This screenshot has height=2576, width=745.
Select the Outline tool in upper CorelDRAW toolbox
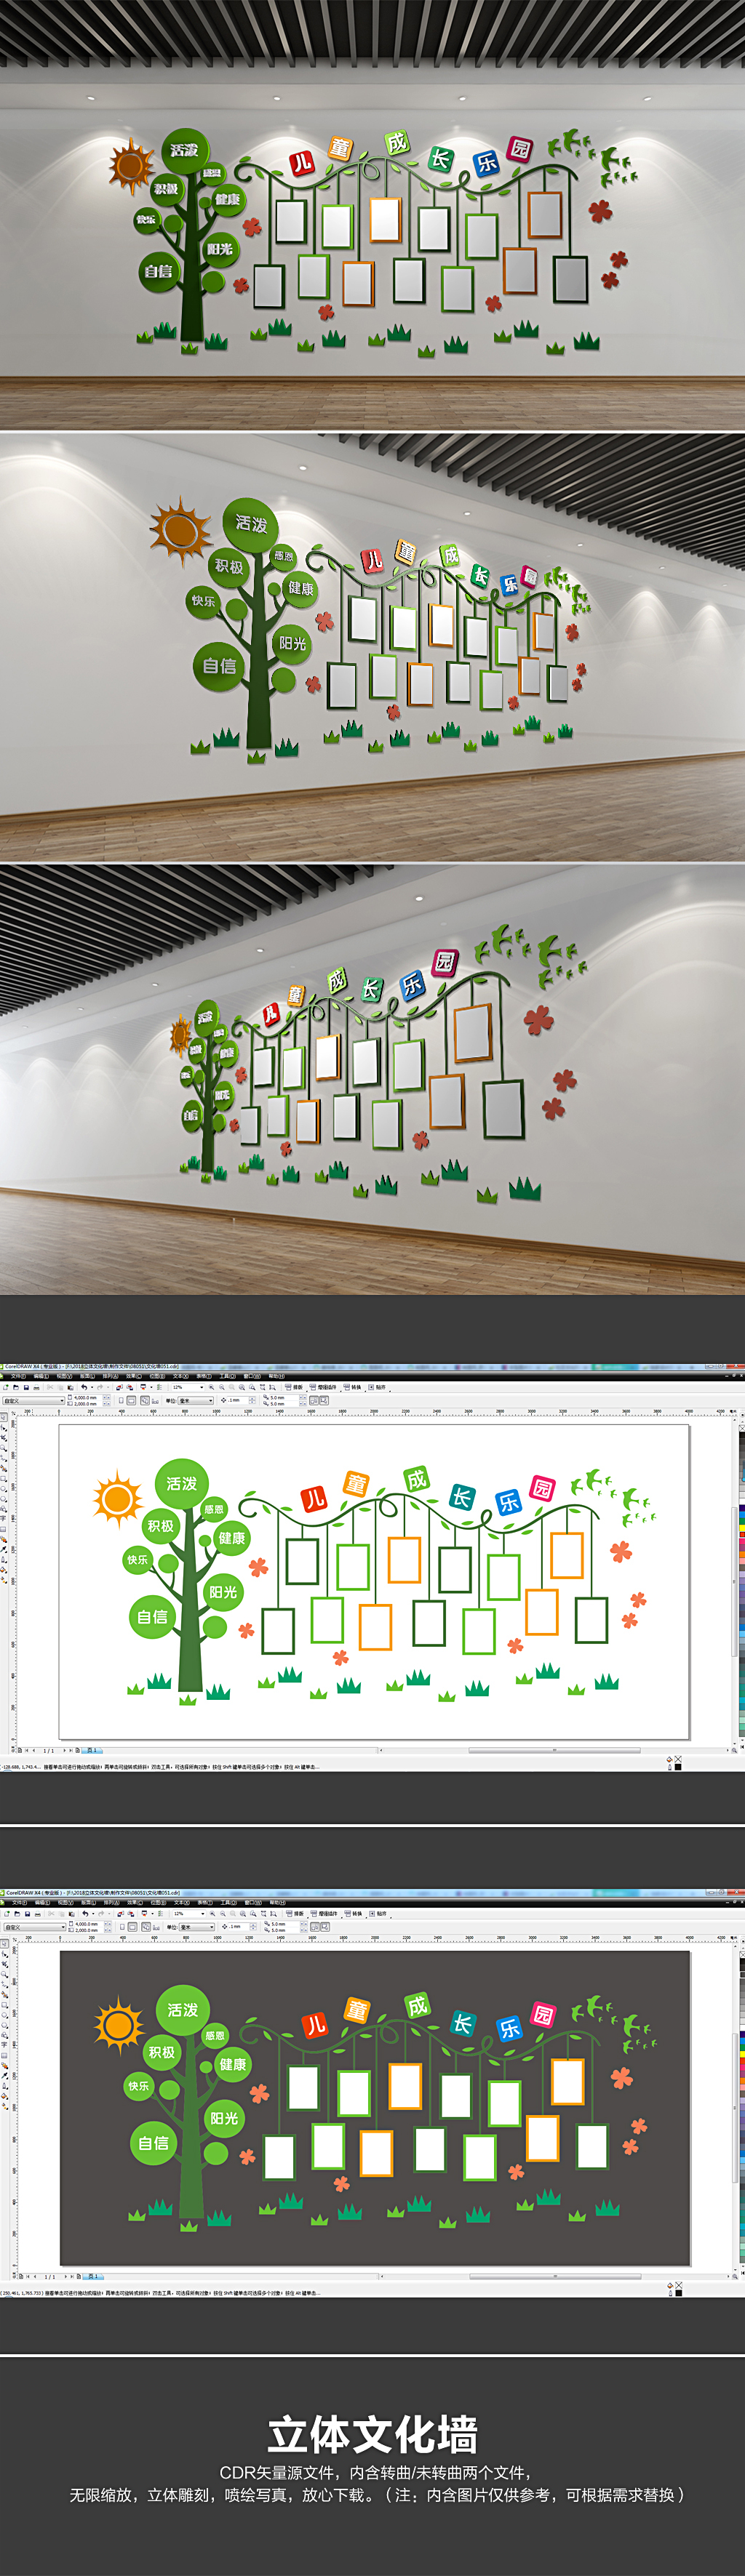coord(4,1560)
